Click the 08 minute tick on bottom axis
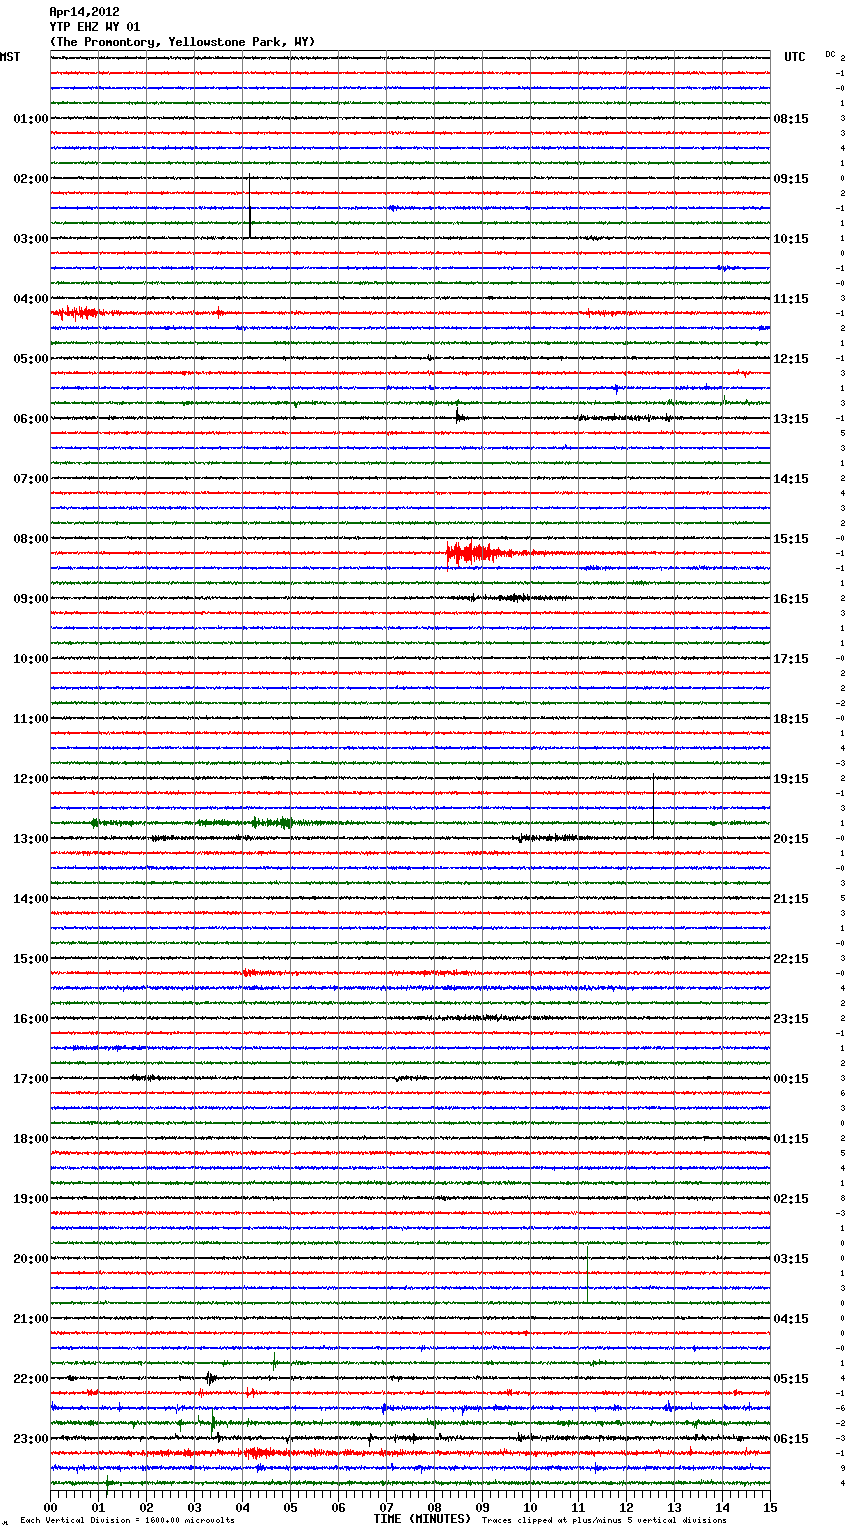This screenshot has height=1534, width=850. click(434, 1507)
